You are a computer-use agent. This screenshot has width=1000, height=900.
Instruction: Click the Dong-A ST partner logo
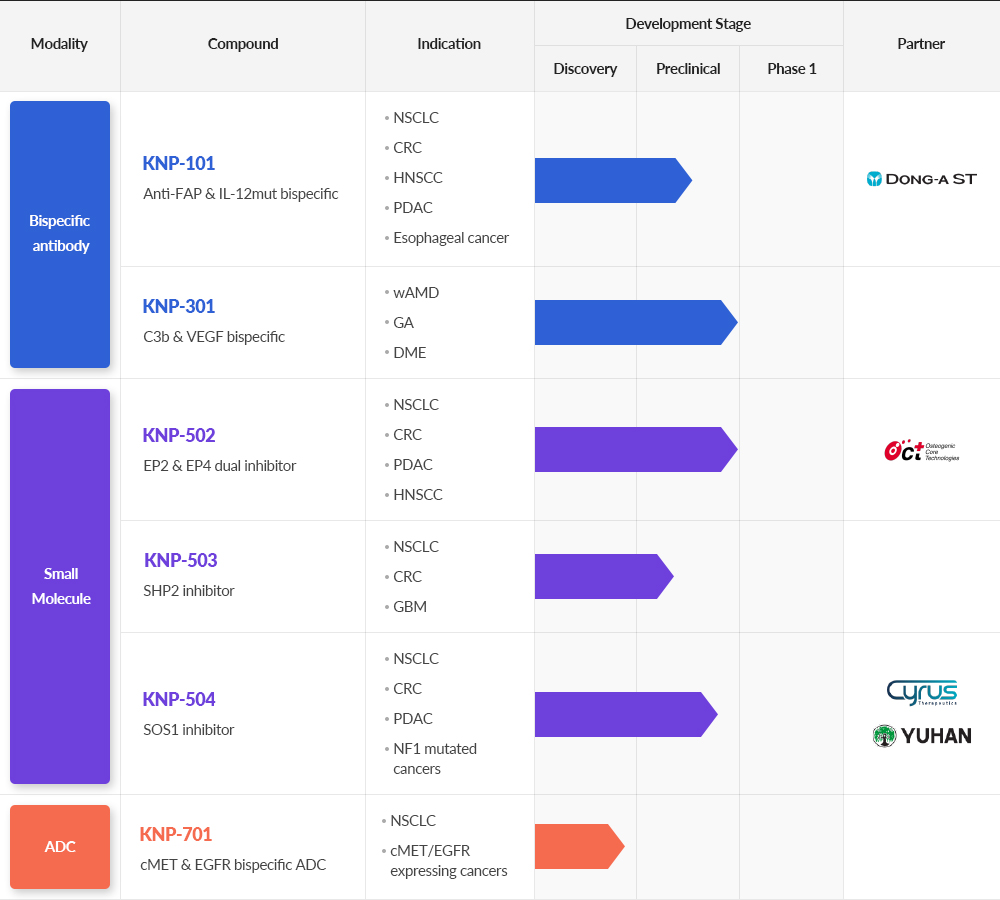coord(921,179)
